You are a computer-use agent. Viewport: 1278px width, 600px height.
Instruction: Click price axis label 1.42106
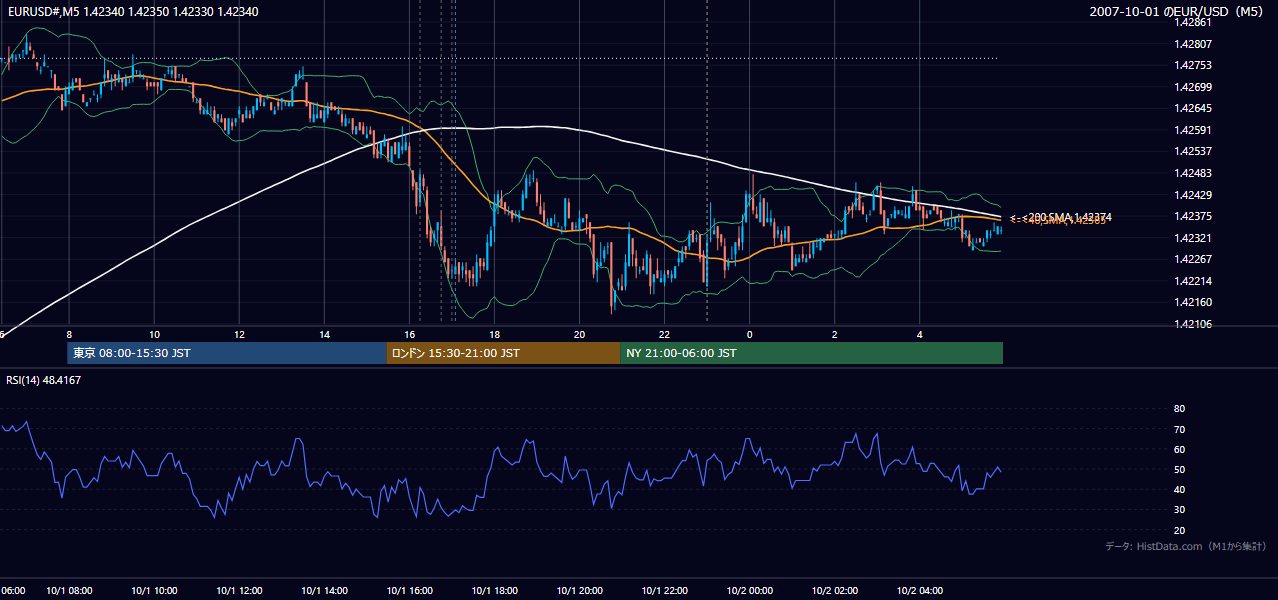1193,324
